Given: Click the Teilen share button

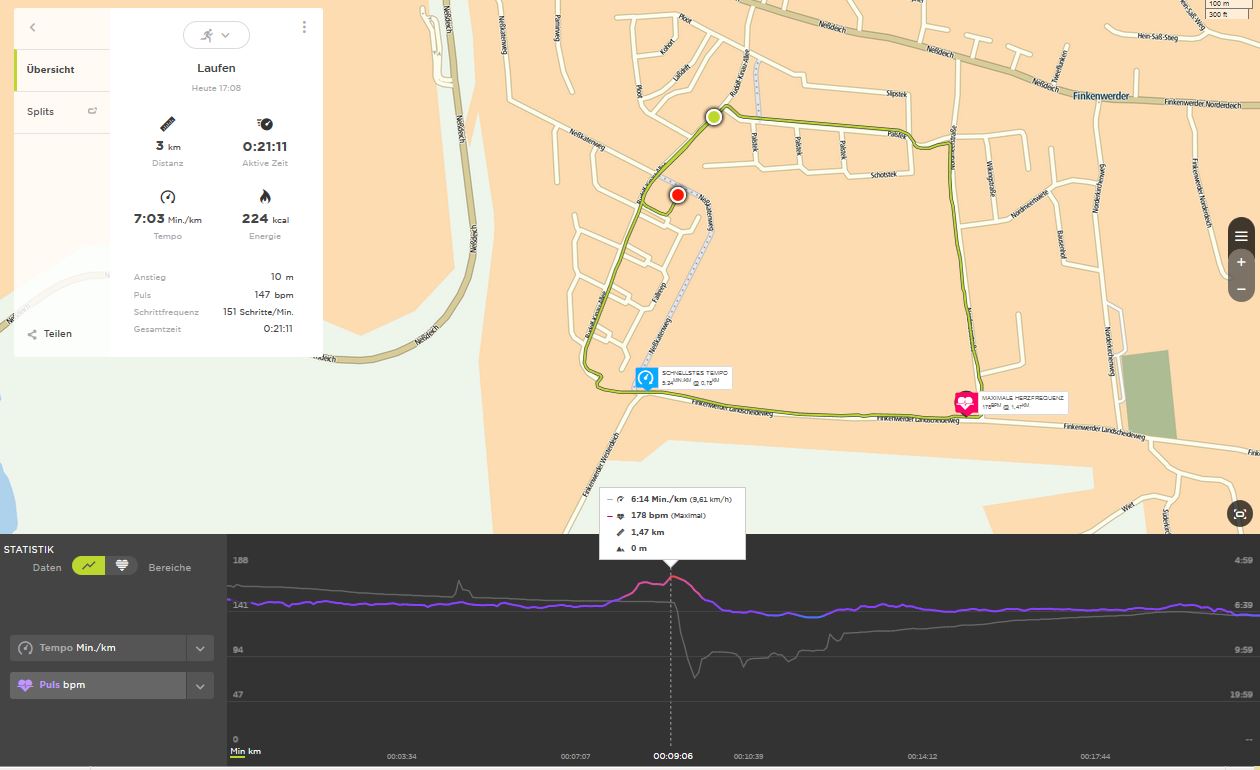Looking at the screenshot, I should click(x=50, y=334).
